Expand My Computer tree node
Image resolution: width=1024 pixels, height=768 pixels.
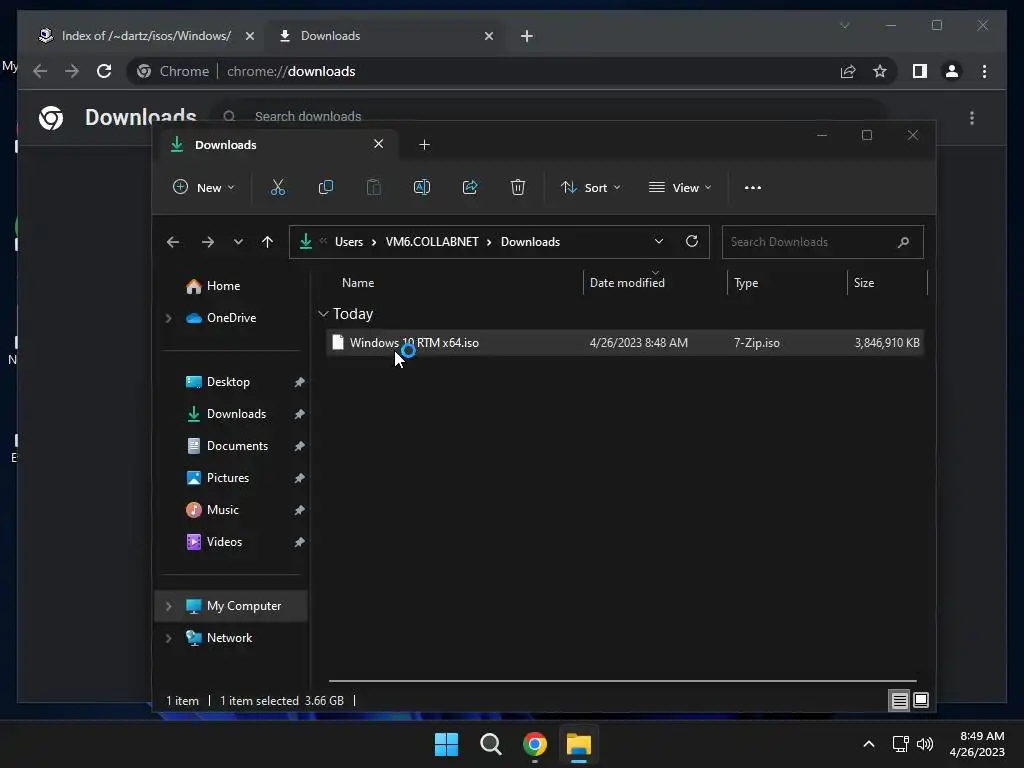pos(168,606)
